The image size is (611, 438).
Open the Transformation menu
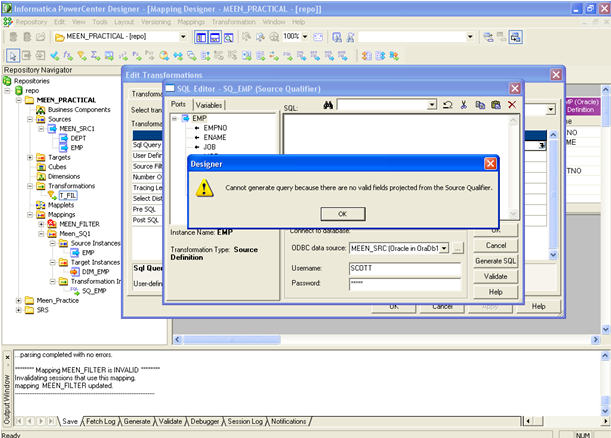233,22
